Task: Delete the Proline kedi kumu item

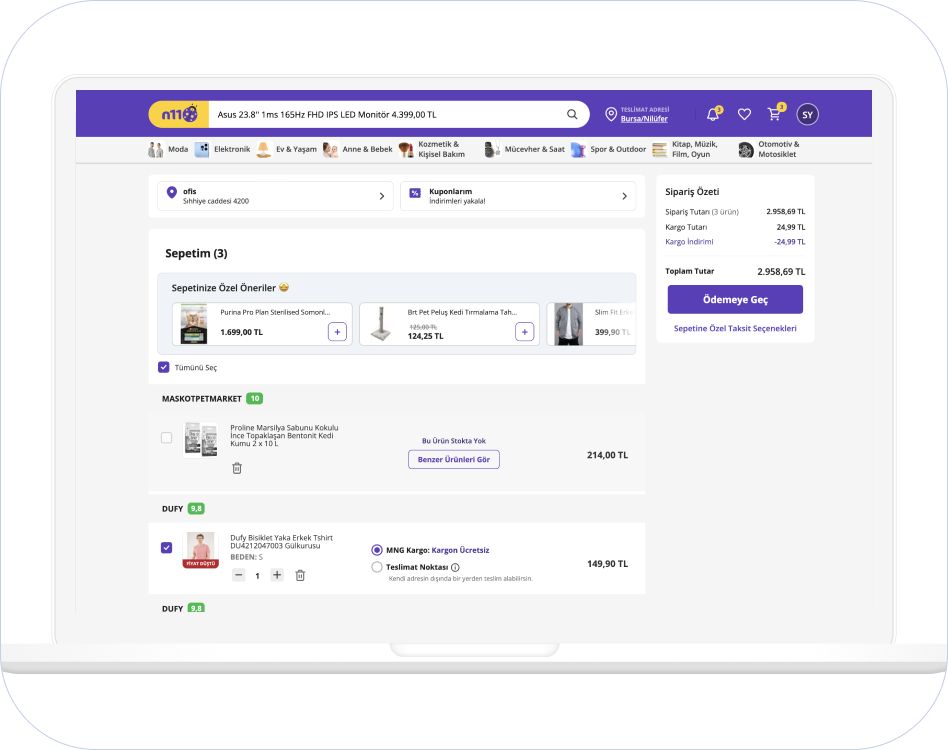Action: (x=237, y=468)
